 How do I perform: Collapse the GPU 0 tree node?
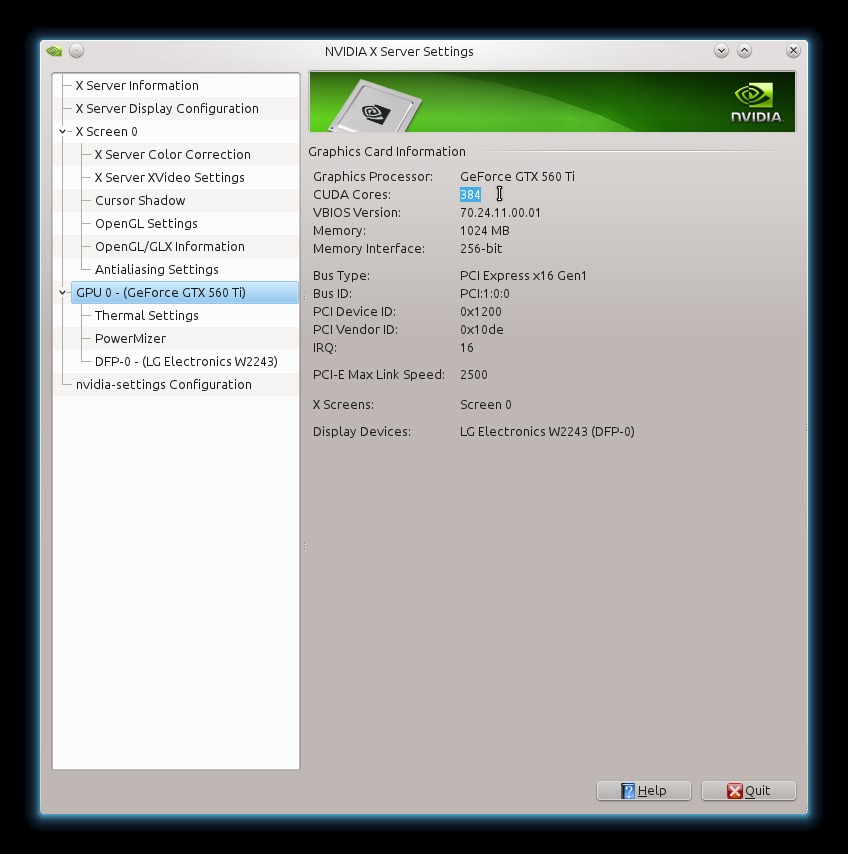62,292
